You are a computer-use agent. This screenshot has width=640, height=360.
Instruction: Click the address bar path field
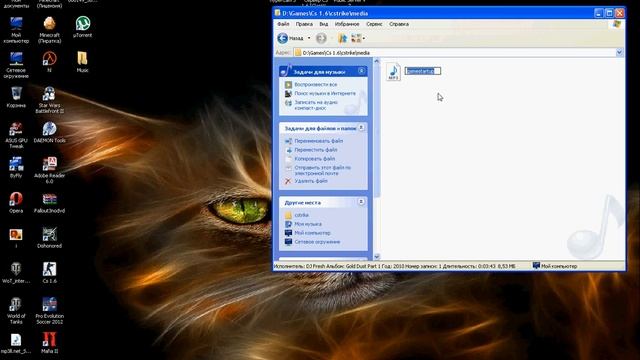pyautogui.click(x=455, y=53)
